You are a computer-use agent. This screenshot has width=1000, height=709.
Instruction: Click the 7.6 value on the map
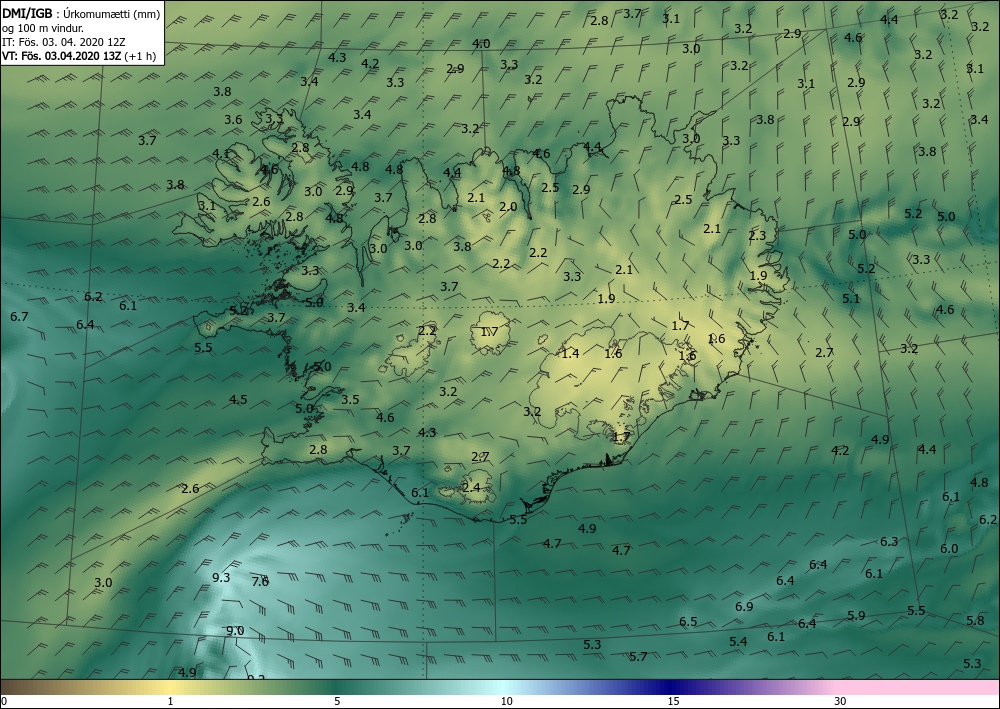pos(260,581)
